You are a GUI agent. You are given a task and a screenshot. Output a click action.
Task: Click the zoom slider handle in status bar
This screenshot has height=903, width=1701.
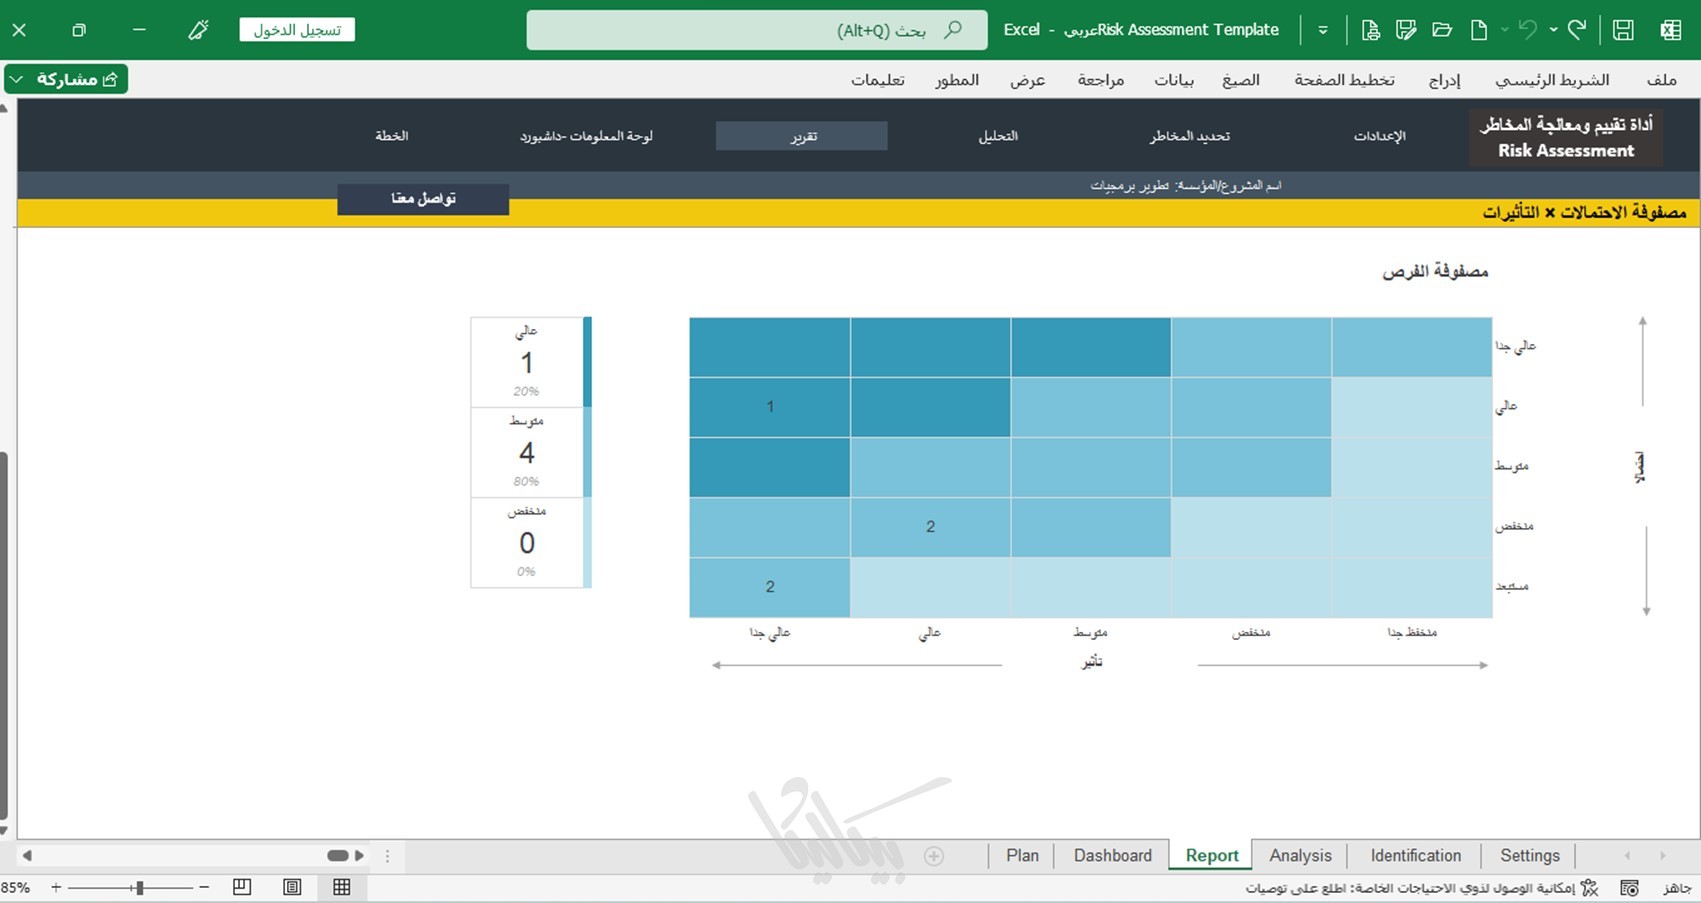pyautogui.click(x=139, y=887)
